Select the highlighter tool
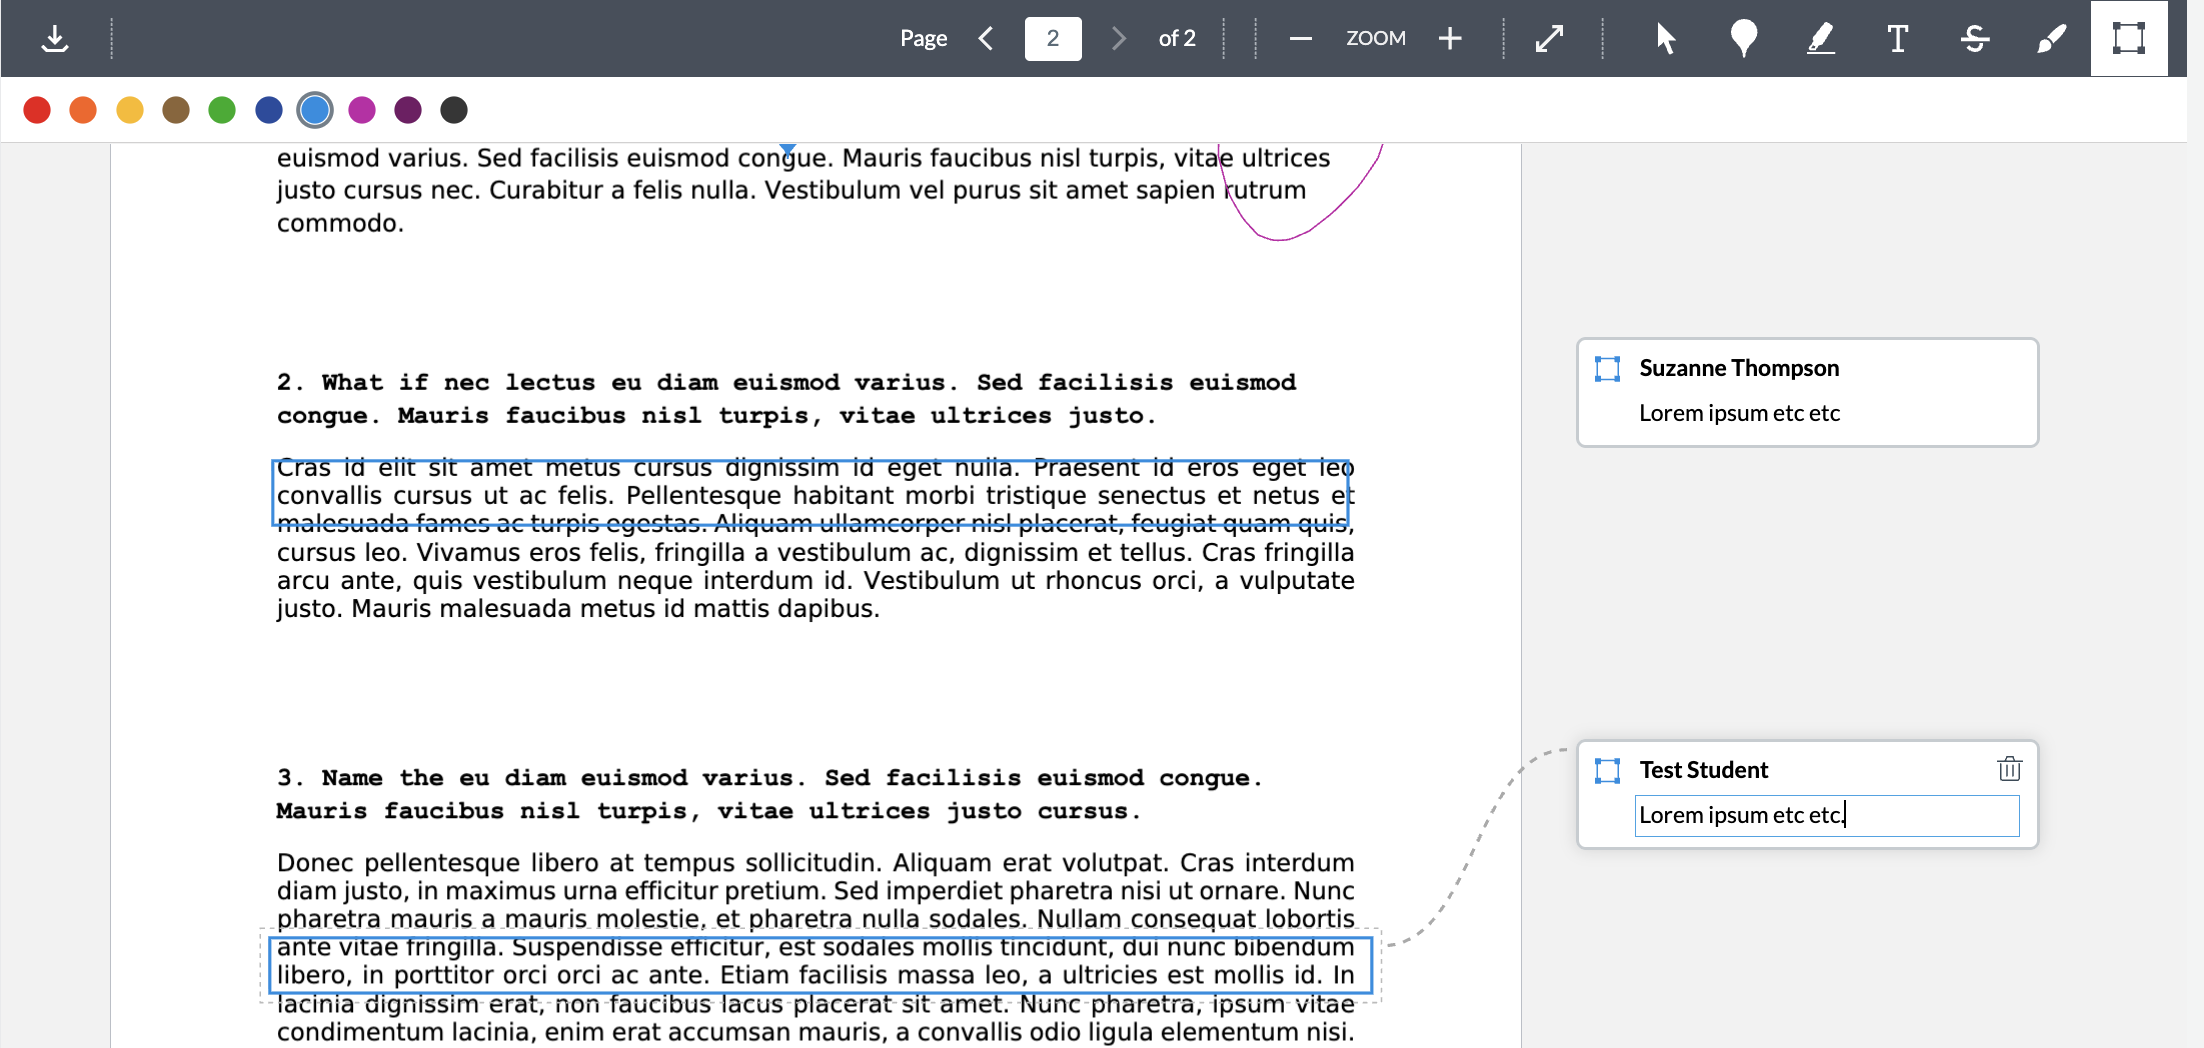The width and height of the screenshot is (2204, 1048). [x=1821, y=38]
